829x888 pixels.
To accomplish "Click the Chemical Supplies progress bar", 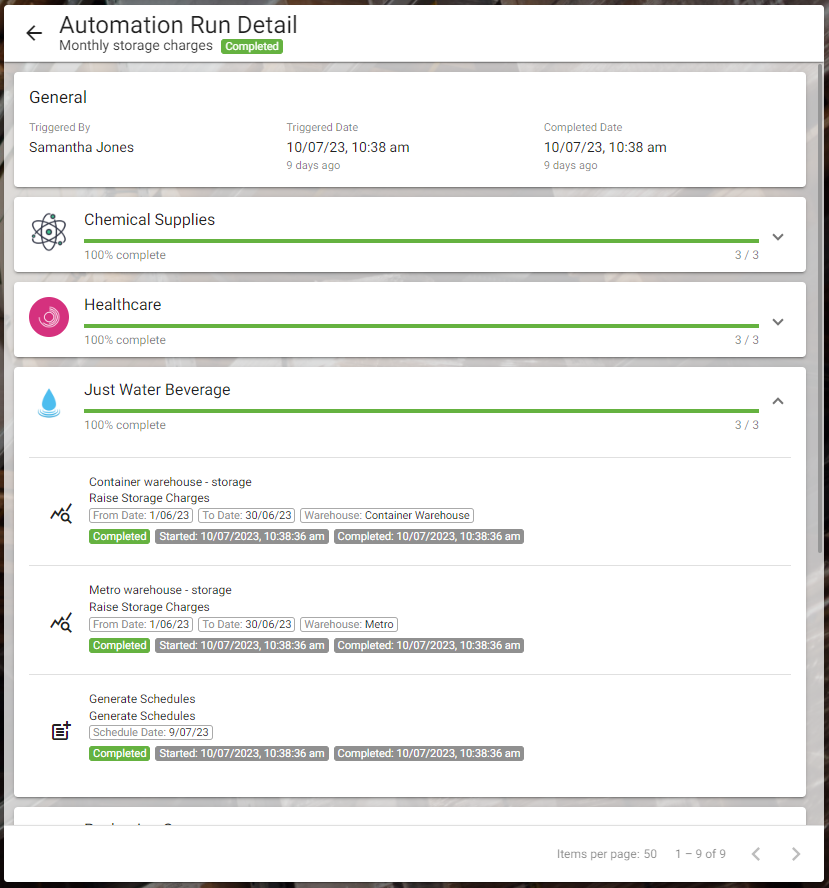I will (421, 241).
